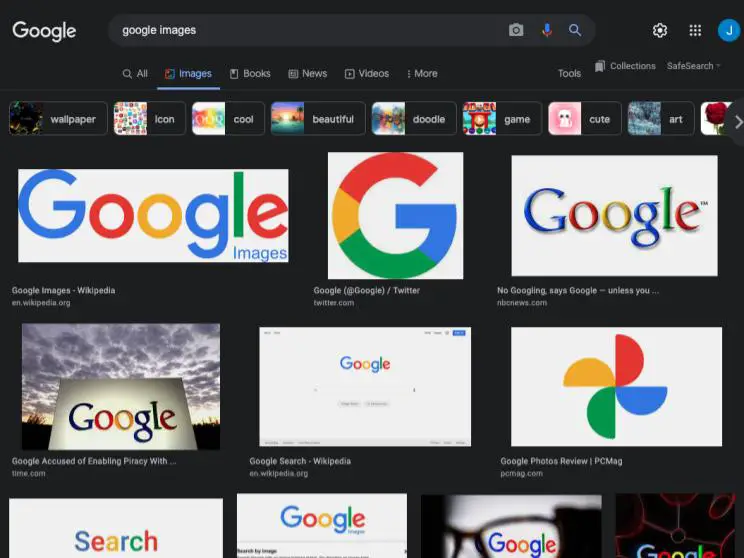The image size is (744, 558).
Task: Apply the doodle filter chip
Action: (414, 119)
